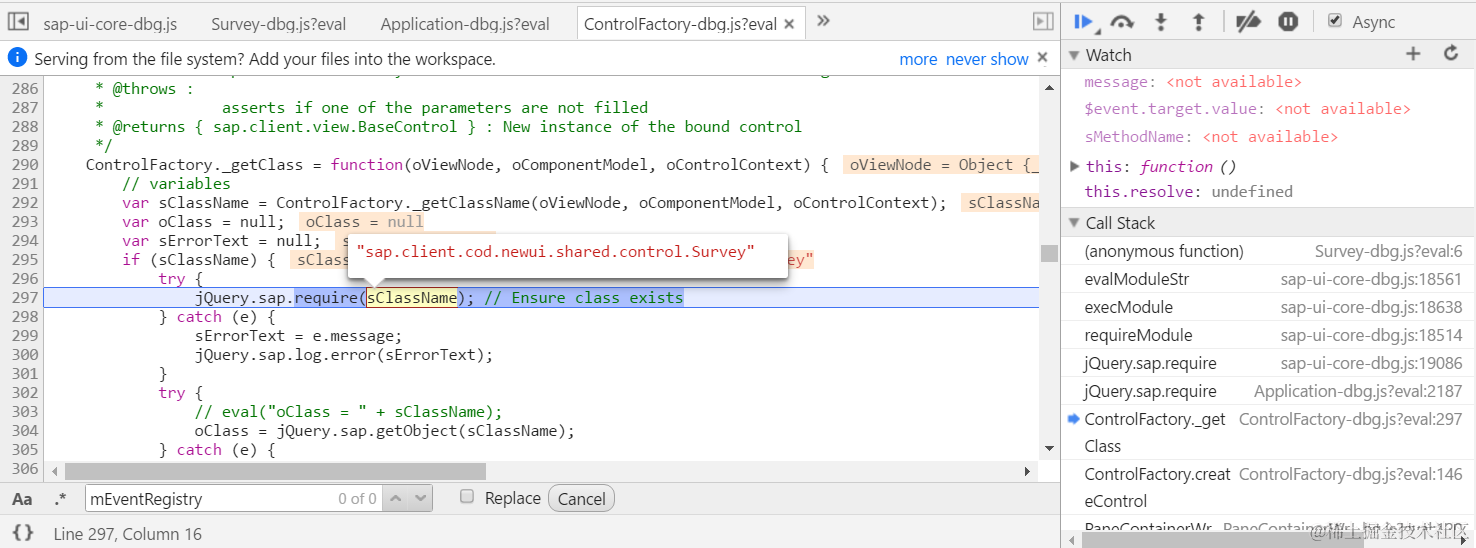This screenshot has width=1476, height=548.
Task: Click 'Line 297, Column 16' status text
Action: [128, 534]
